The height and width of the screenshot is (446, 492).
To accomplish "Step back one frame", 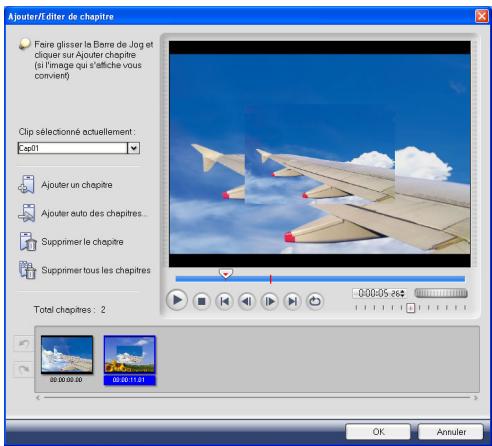I will point(247,301).
